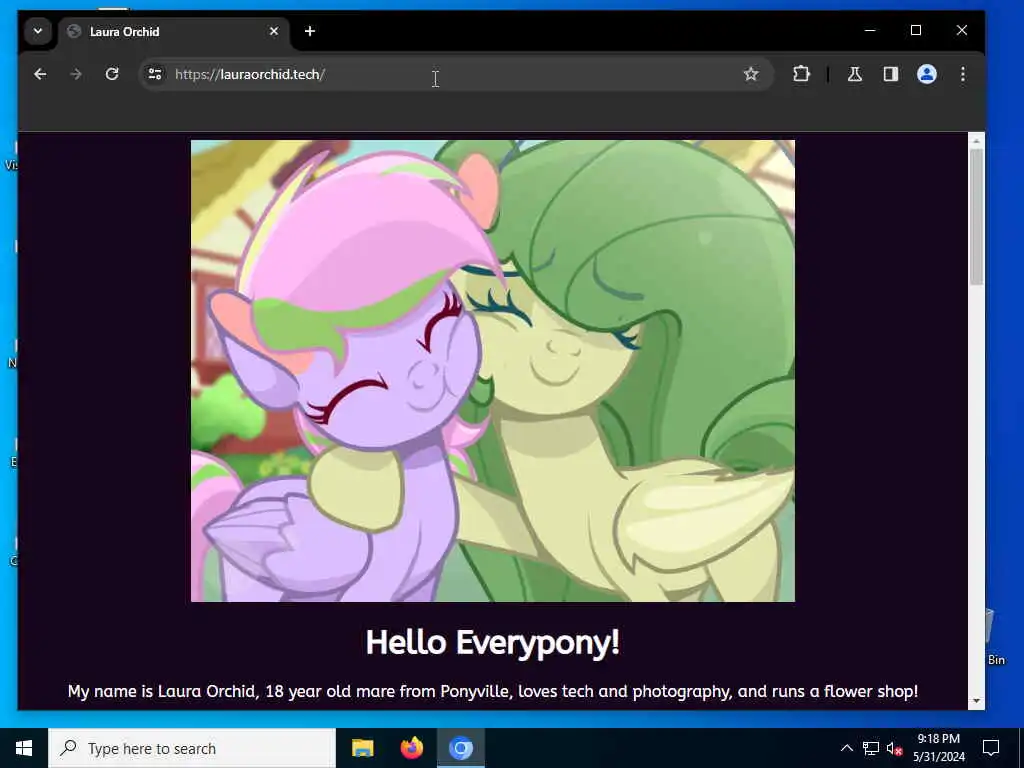Click the page scrollbar up arrow

(976, 142)
